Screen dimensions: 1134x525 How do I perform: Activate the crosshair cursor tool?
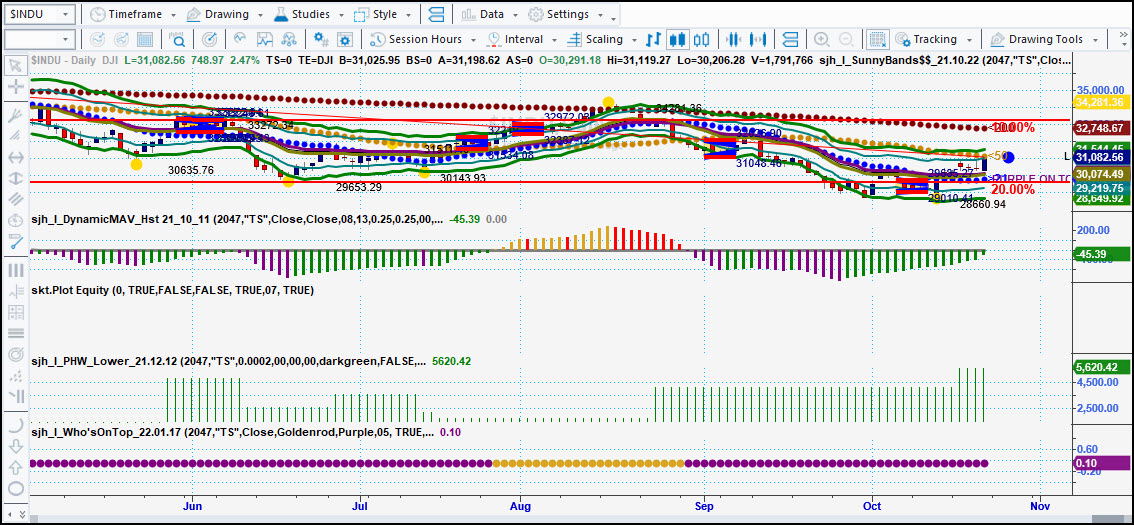pos(14,87)
